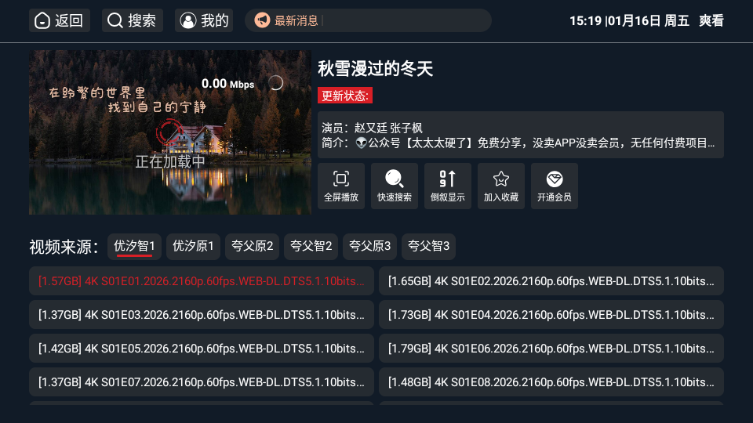Play episode S01E06 [1.79GB]
Screen dimensions: 753x423
551,348
